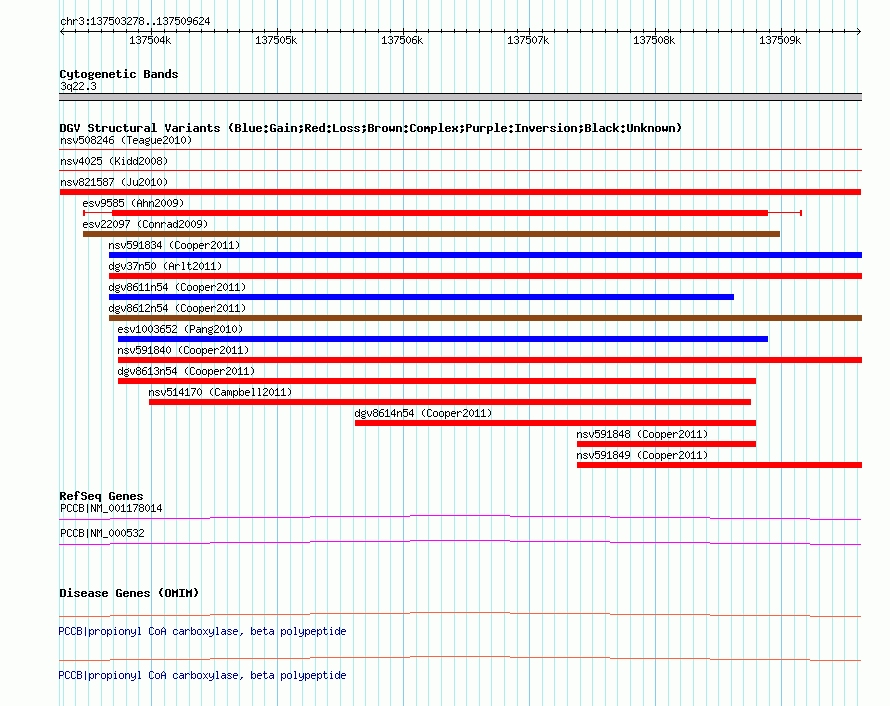Open second PCCB propionyl CoA carboxylase link
Viewport: 890px width, 706px height.
pos(202,675)
